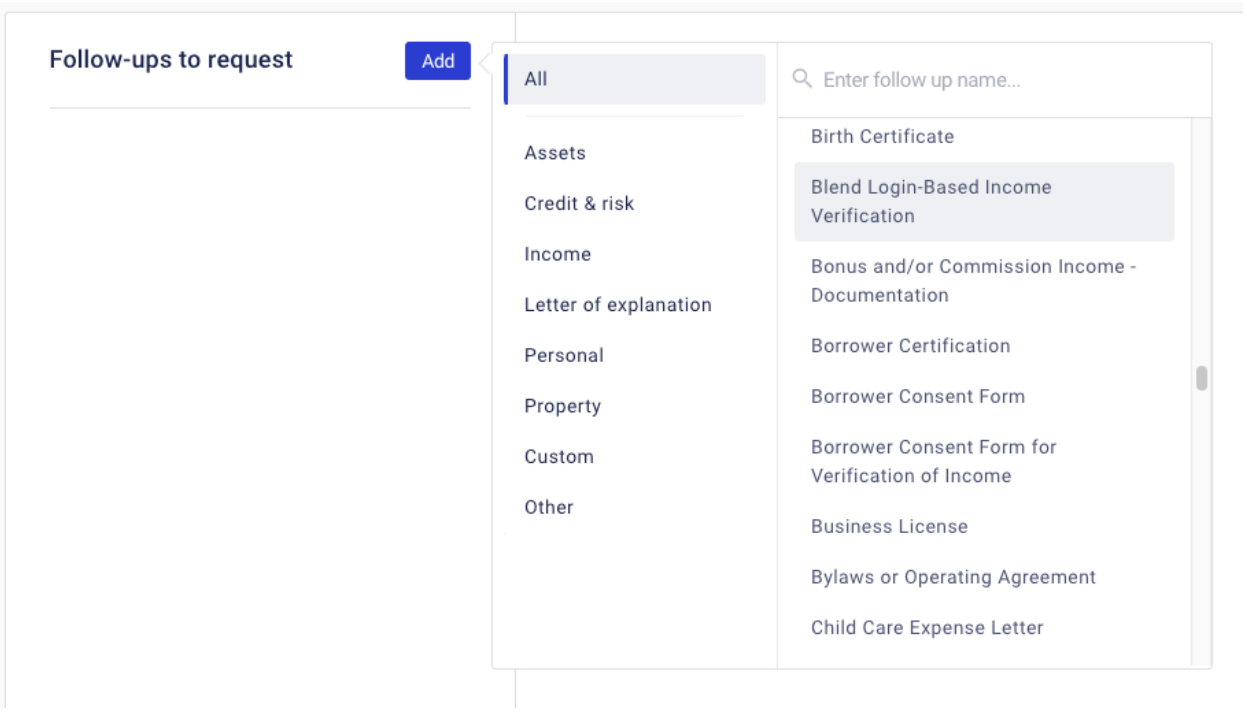
Task: Select the Other category
Action: [x=548, y=507]
